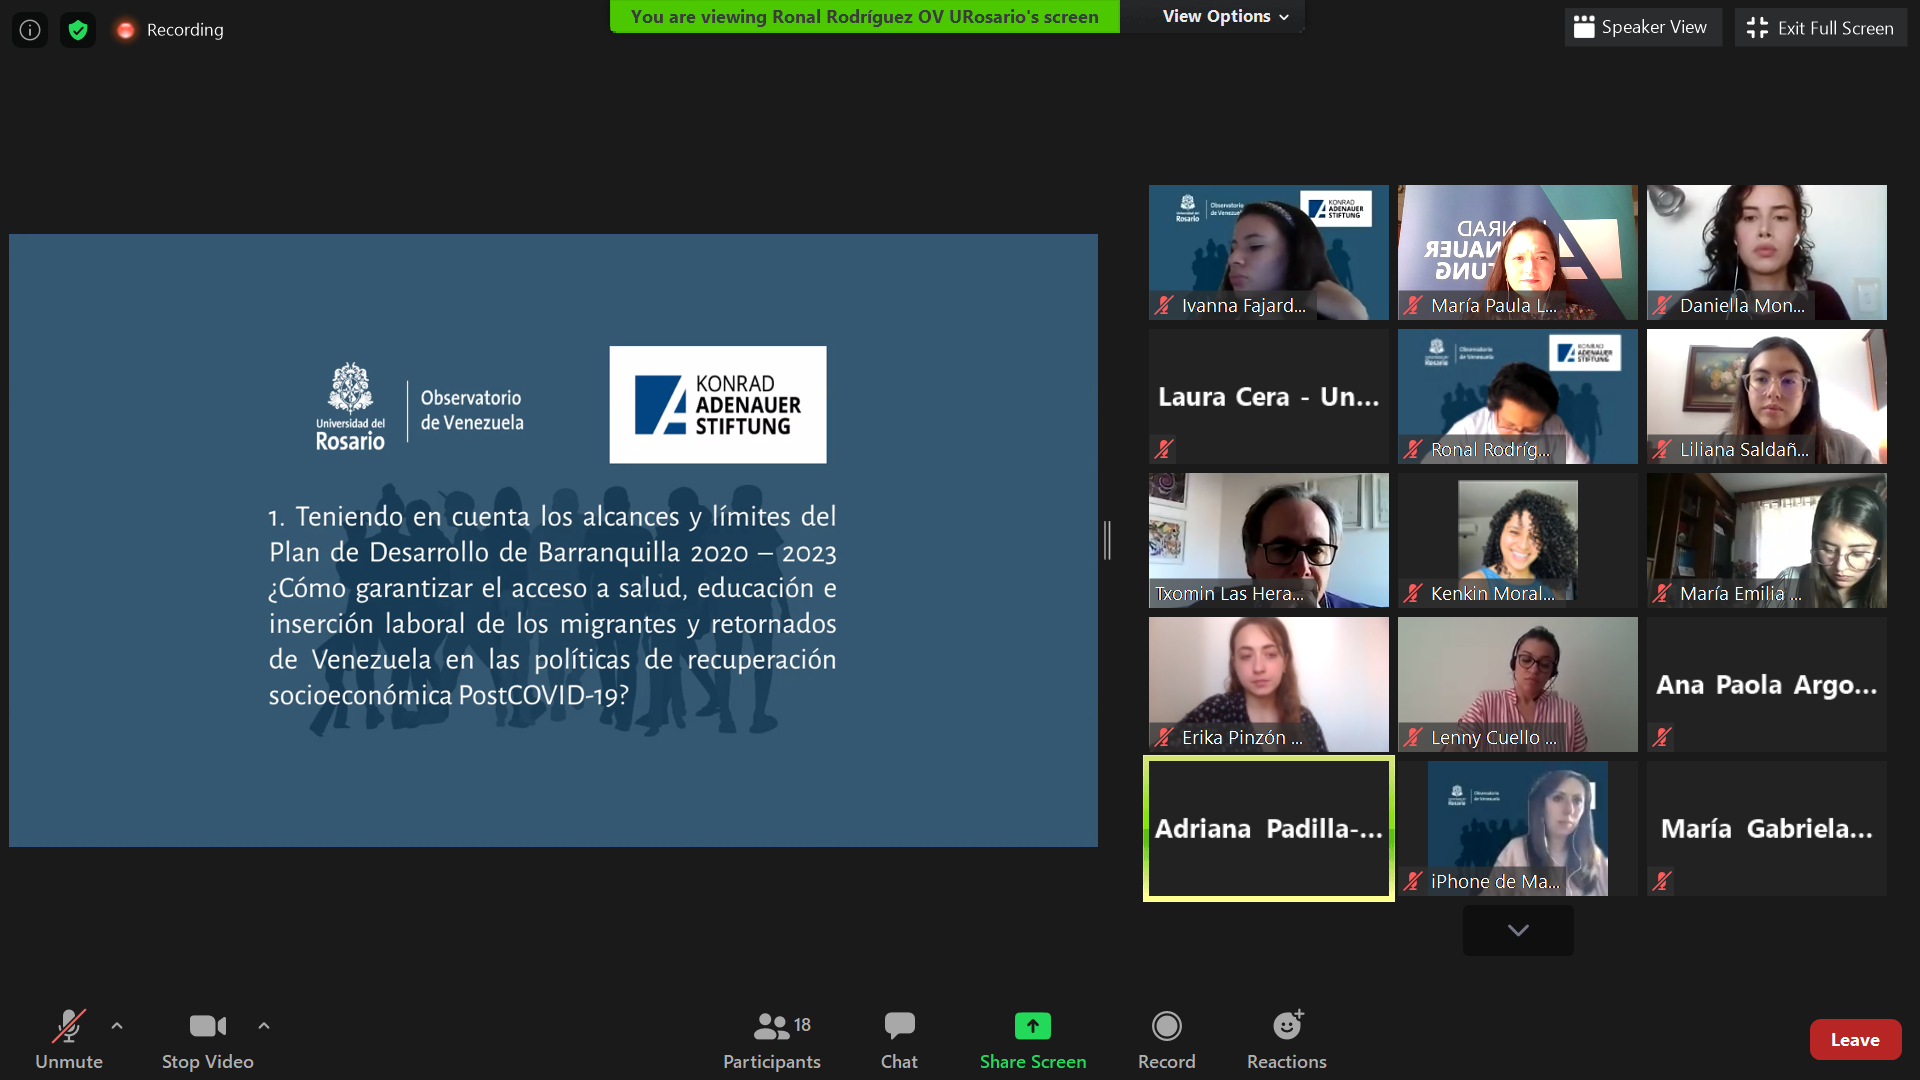
Task: Expand video options arrow beside Stop Video
Action: click(x=264, y=1026)
